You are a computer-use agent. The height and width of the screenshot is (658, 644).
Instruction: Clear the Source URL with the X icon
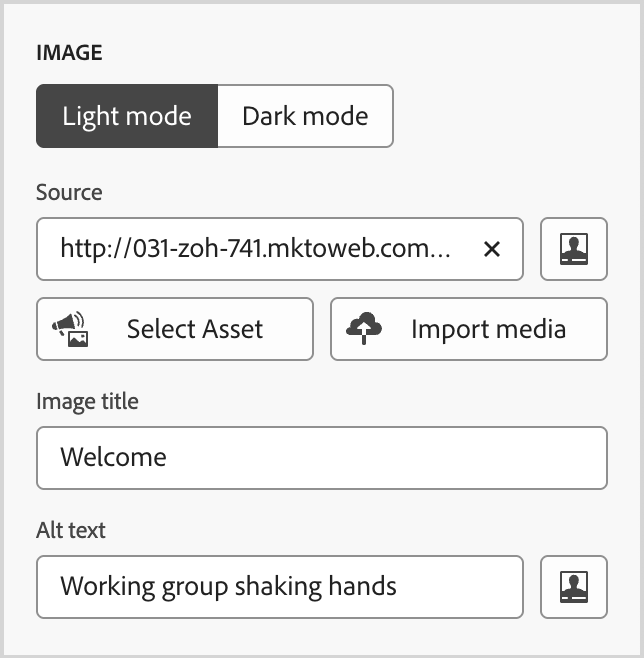[492, 249]
